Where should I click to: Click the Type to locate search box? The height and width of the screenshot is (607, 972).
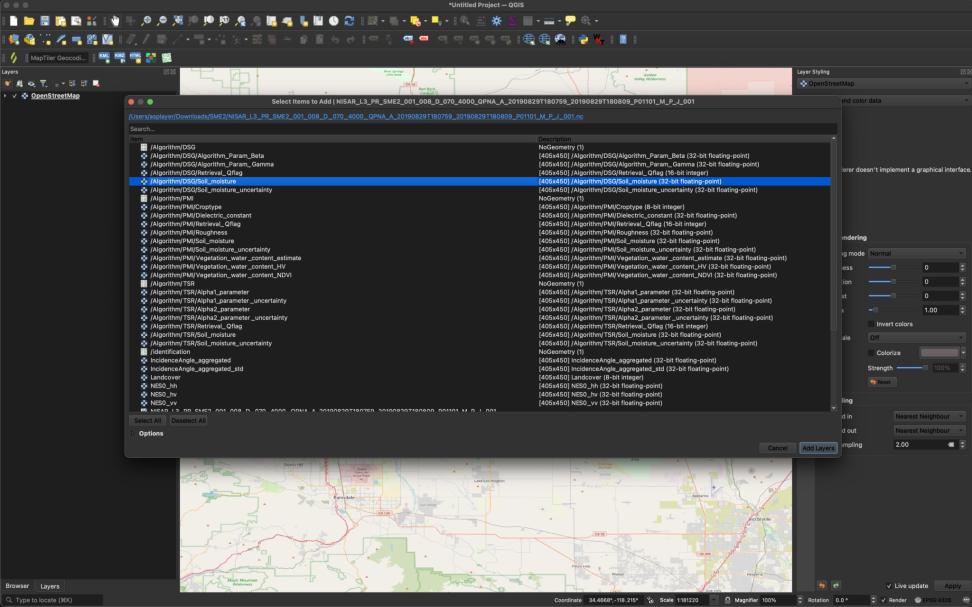53,600
